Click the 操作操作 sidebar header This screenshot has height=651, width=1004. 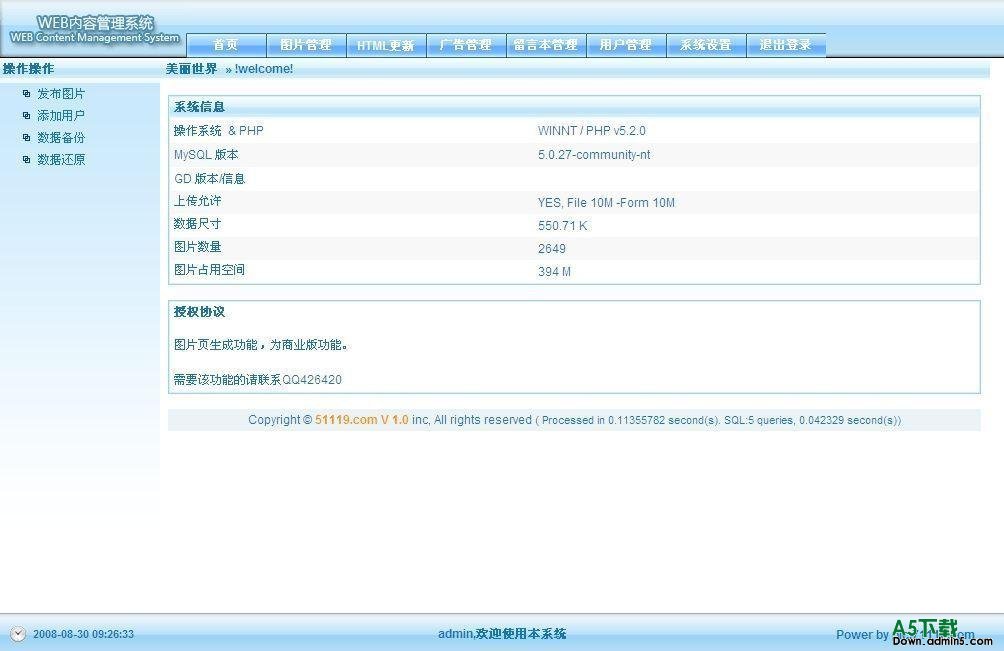(x=28, y=68)
